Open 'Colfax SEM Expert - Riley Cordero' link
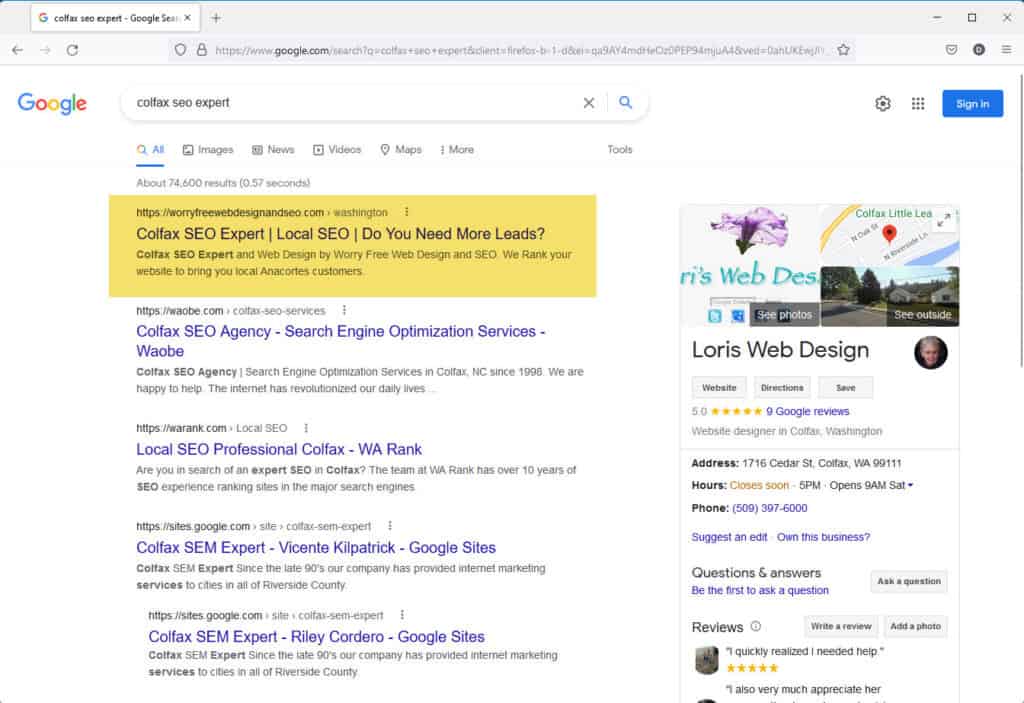 [316, 636]
